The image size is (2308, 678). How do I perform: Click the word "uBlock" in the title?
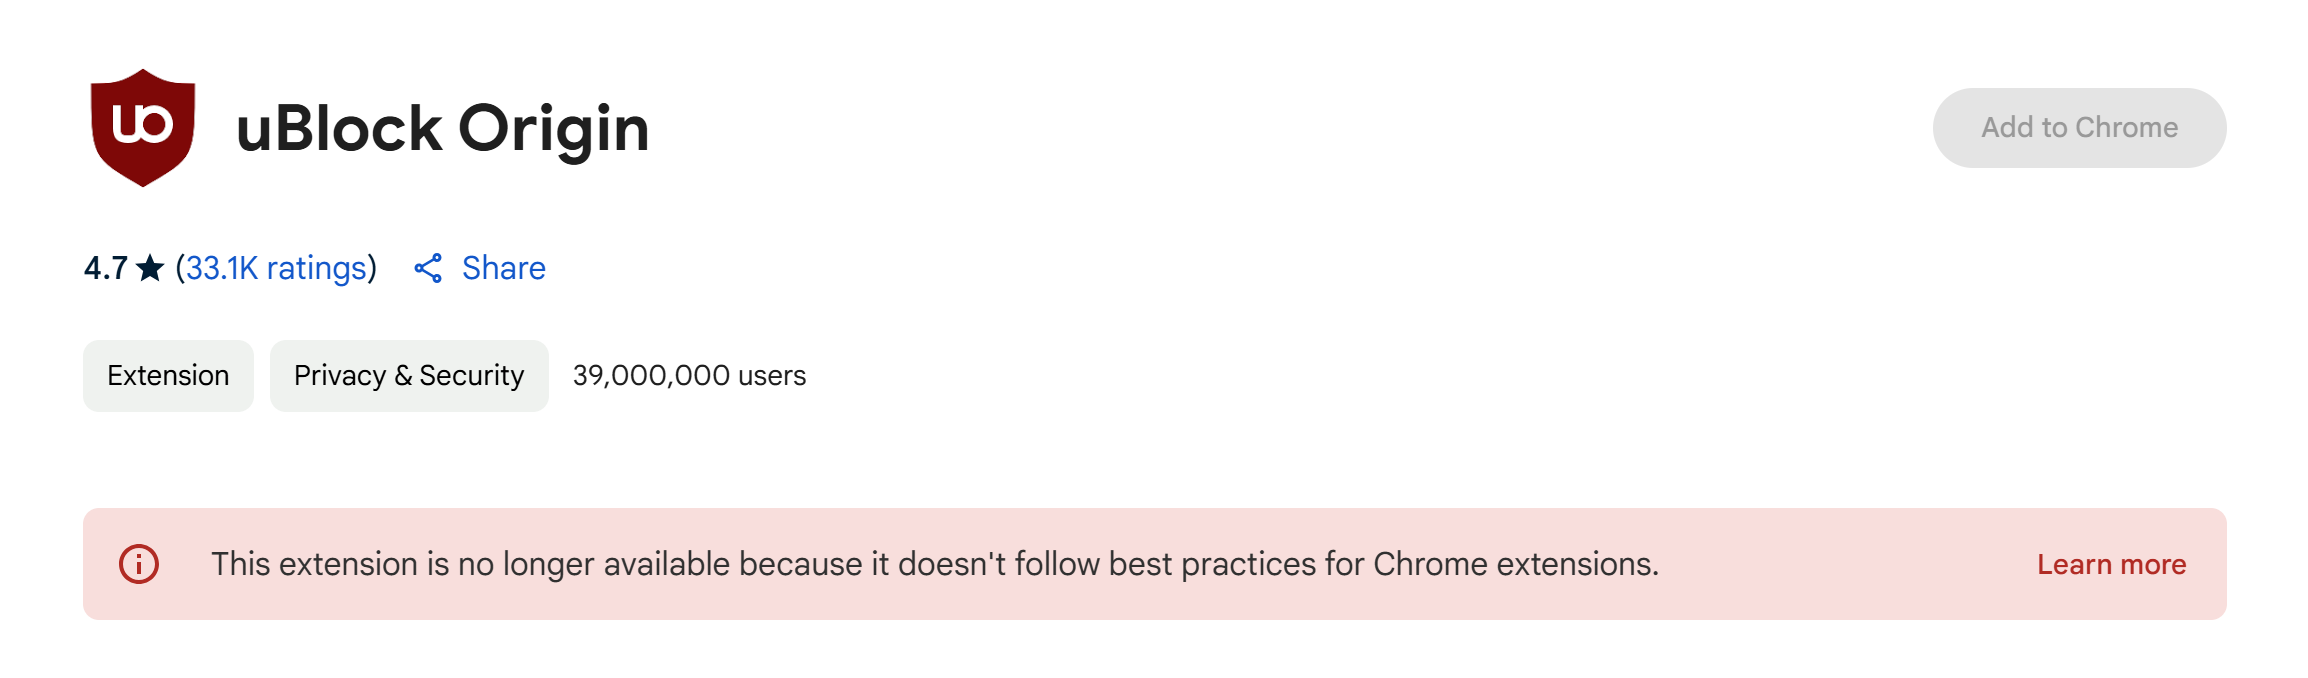[339, 129]
